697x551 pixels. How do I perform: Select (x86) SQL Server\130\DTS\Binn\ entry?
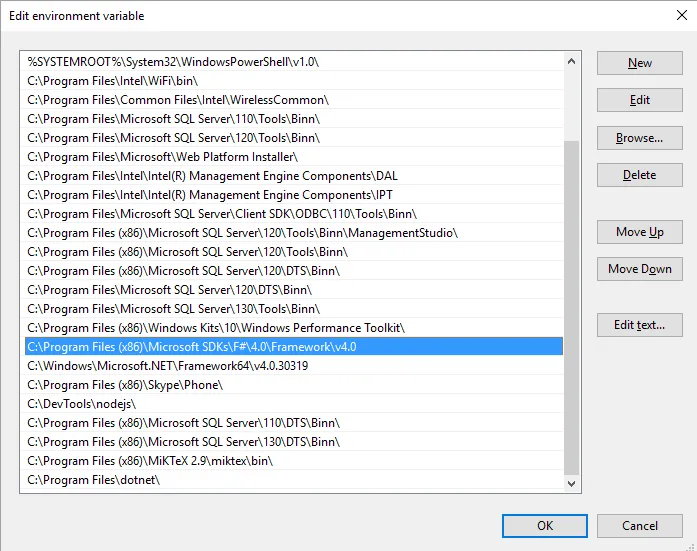click(294, 442)
